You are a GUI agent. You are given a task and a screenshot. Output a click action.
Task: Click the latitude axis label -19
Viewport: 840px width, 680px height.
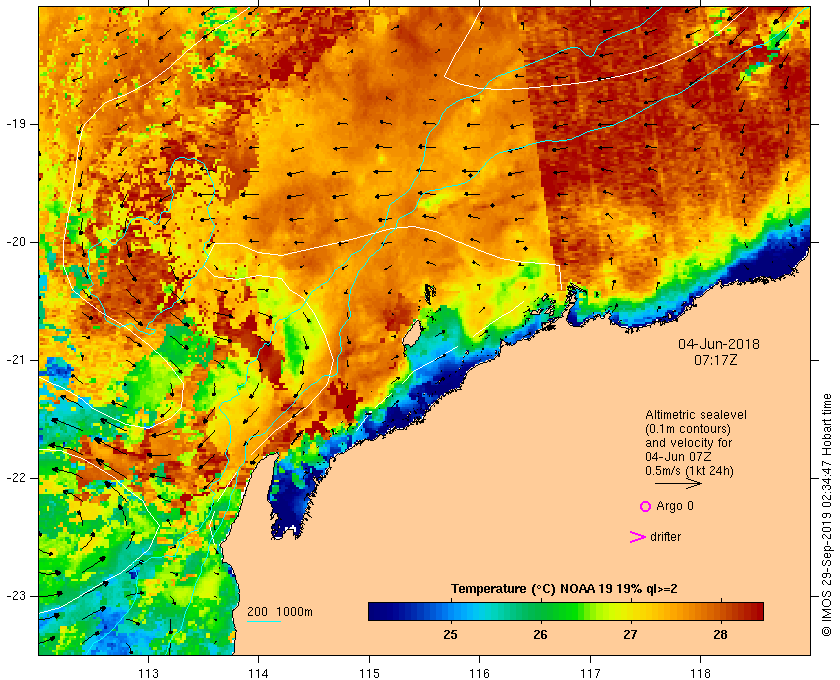[16, 124]
